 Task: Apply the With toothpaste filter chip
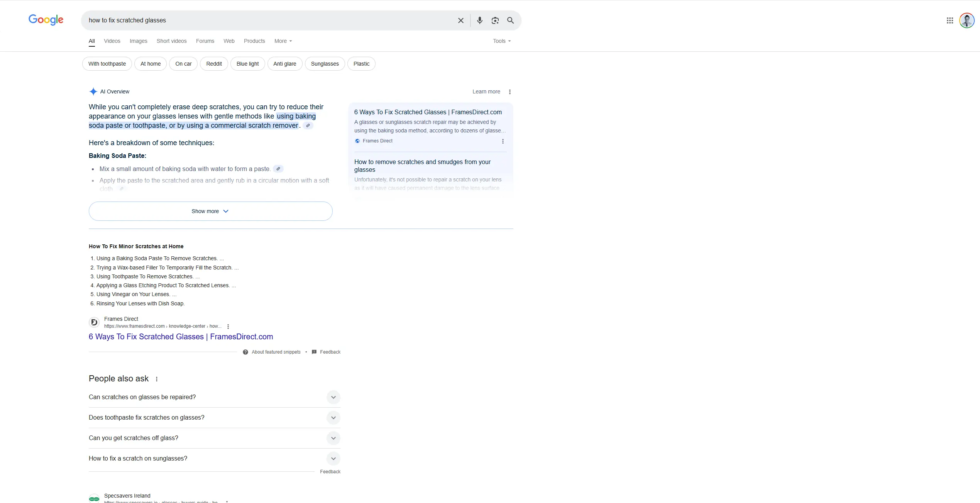107,64
